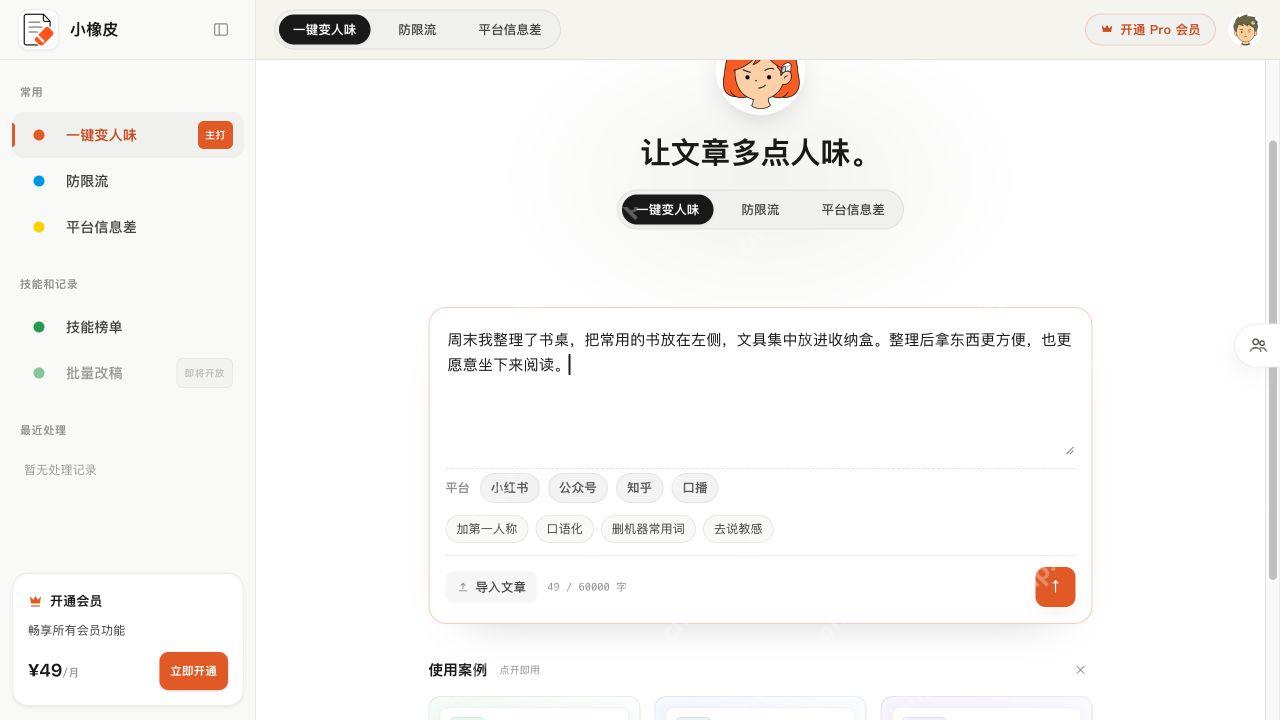Click the 主打 badge on 一键变人味
The image size is (1280, 720).
coord(215,135)
